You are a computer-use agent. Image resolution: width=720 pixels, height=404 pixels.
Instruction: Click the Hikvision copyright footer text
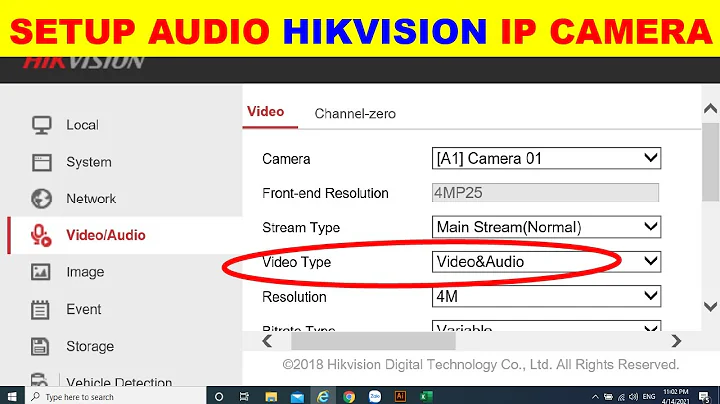(x=481, y=365)
